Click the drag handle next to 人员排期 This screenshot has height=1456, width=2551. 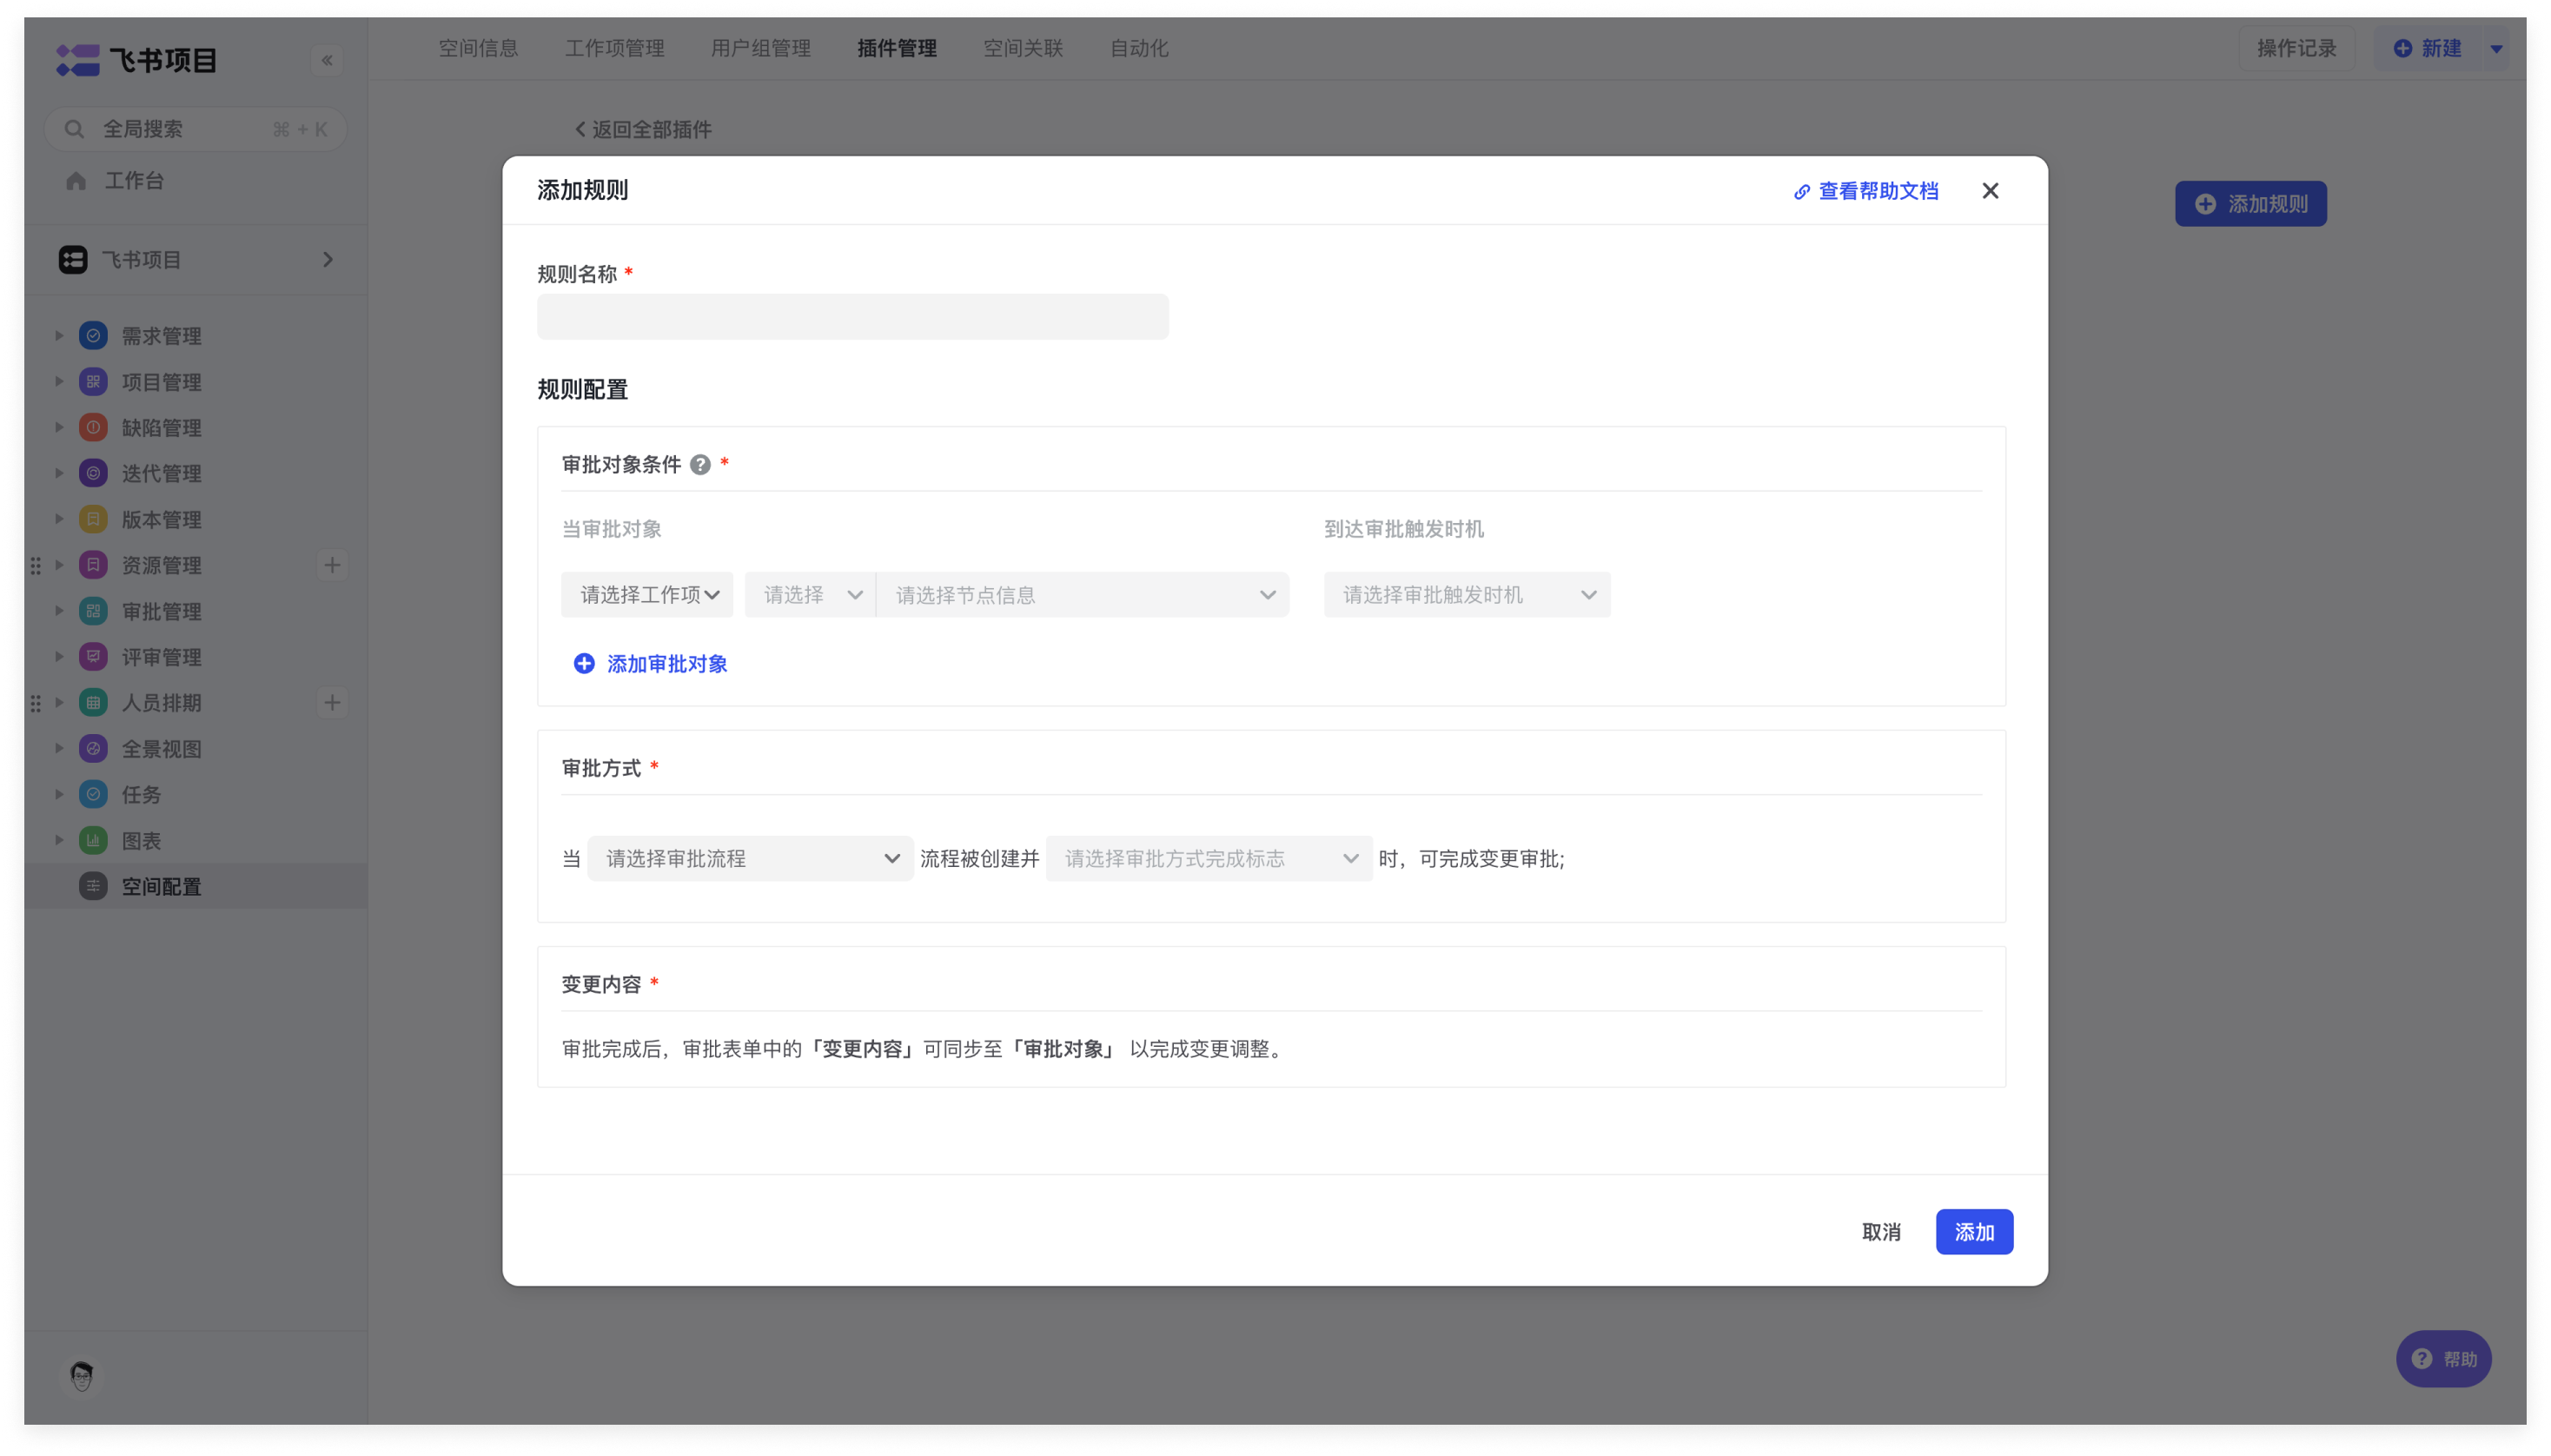[x=36, y=703]
